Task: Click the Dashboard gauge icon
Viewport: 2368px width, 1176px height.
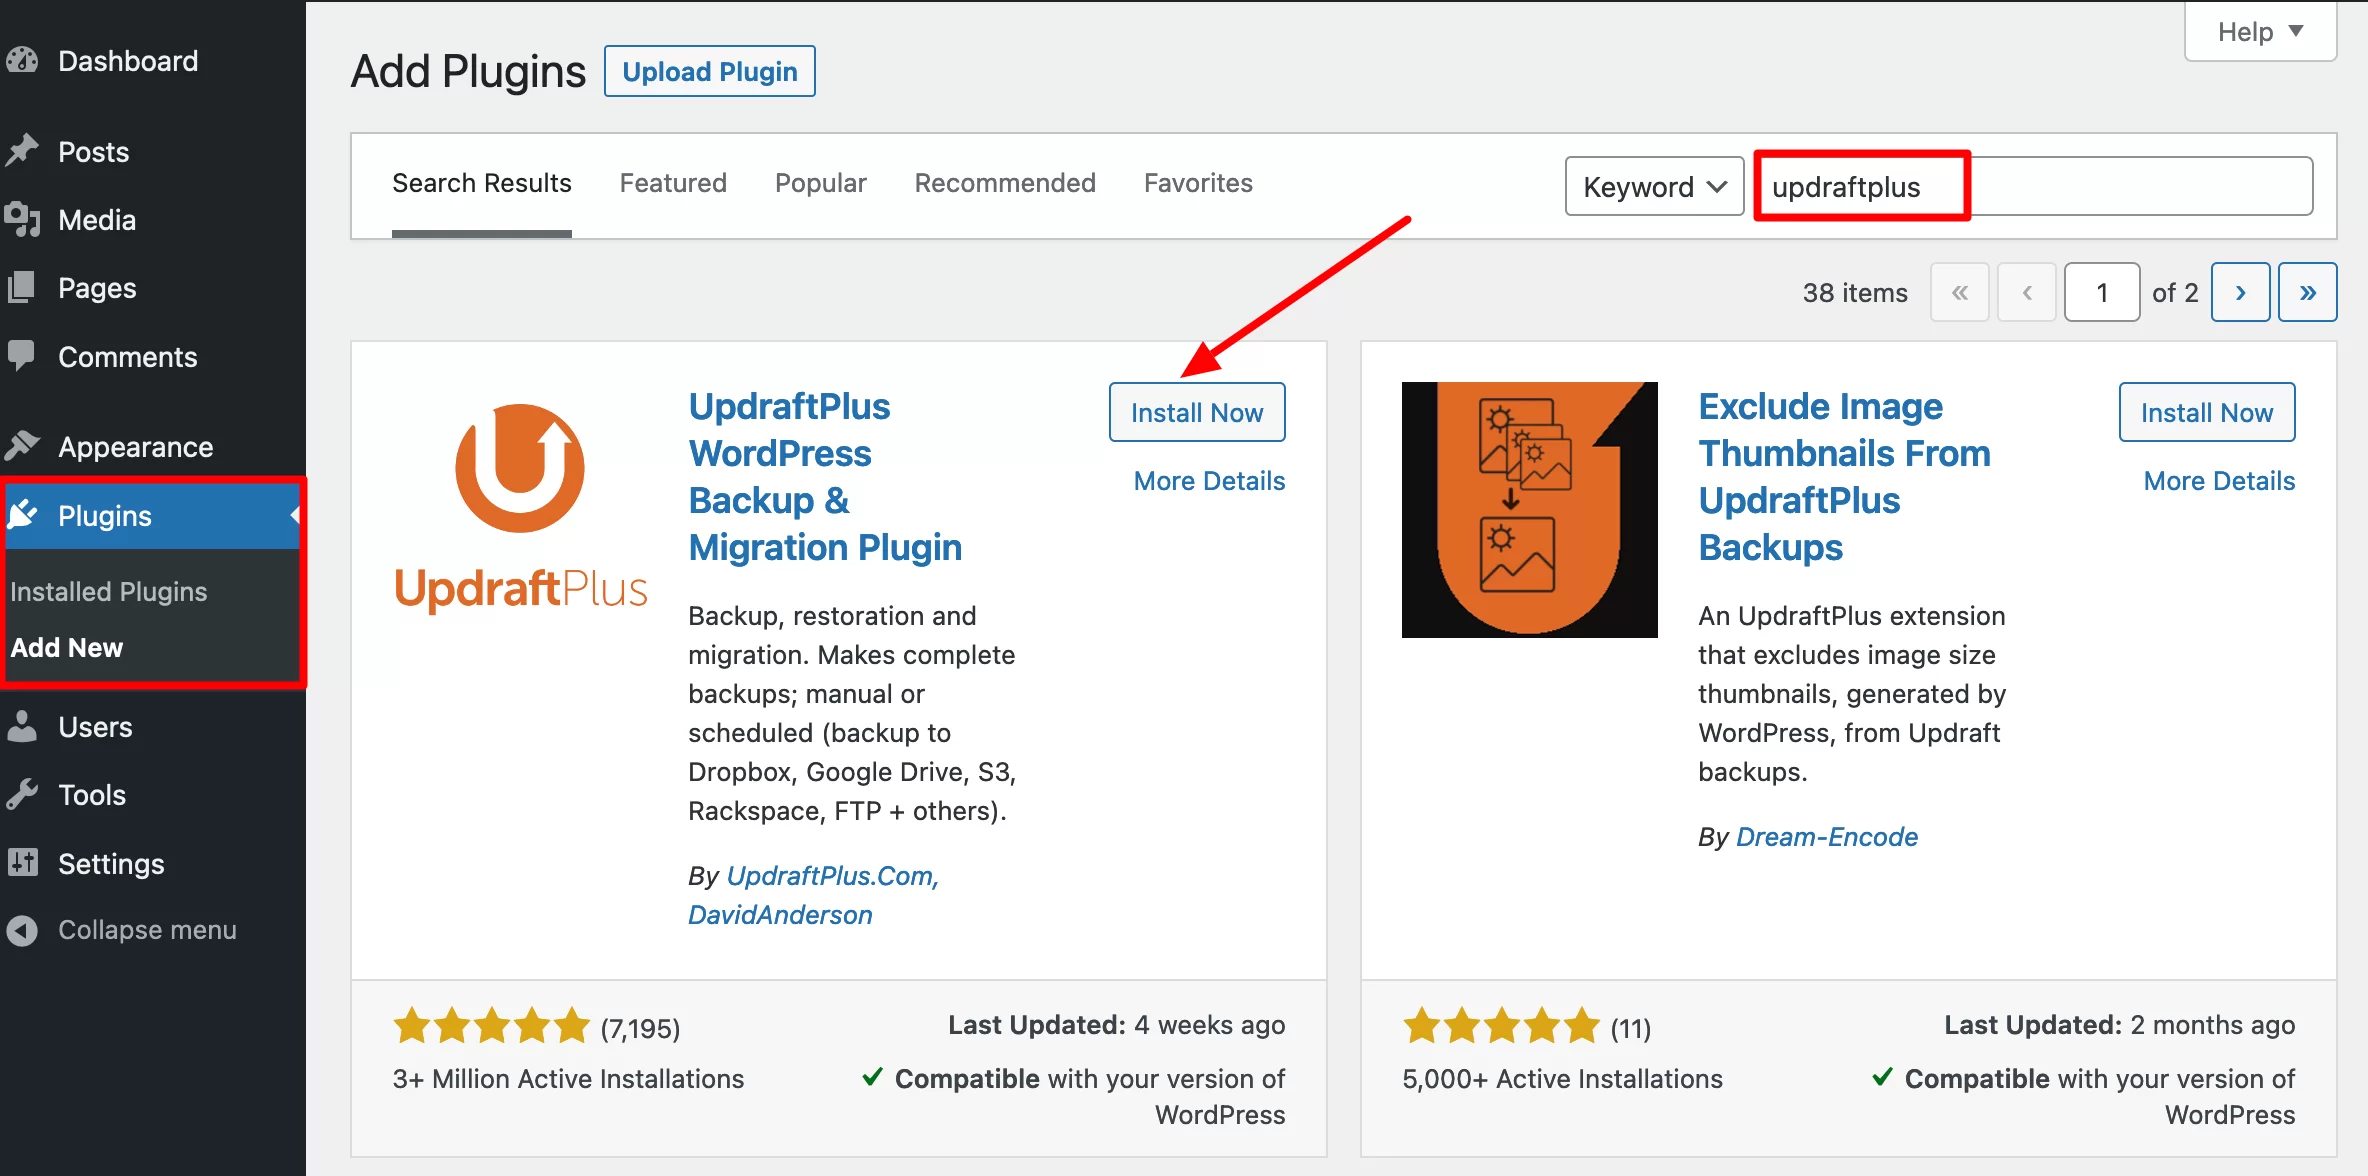Action: coord(22,61)
